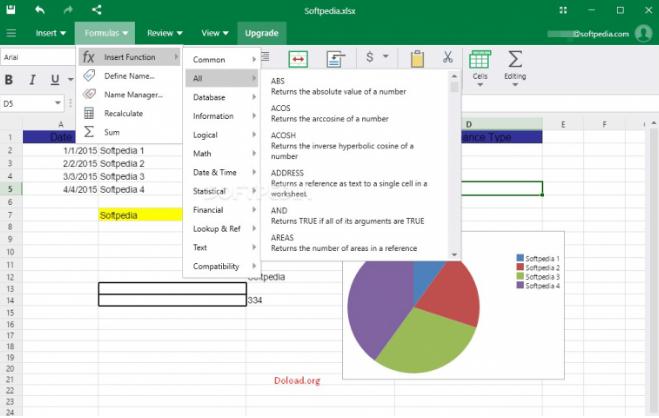This screenshot has width=659, height=418.
Task: Open the Formulas menu
Action: coord(105,33)
